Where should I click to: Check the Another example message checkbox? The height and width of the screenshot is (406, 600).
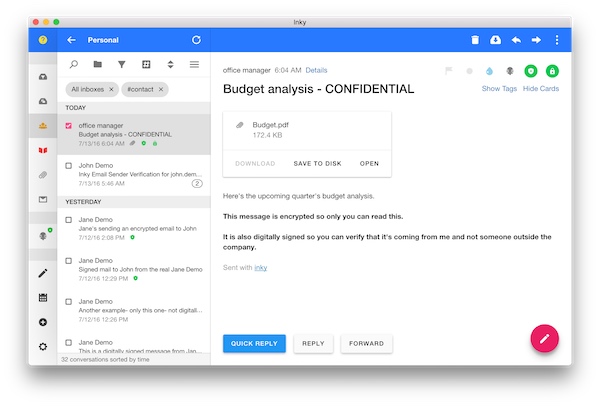[x=68, y=302]
